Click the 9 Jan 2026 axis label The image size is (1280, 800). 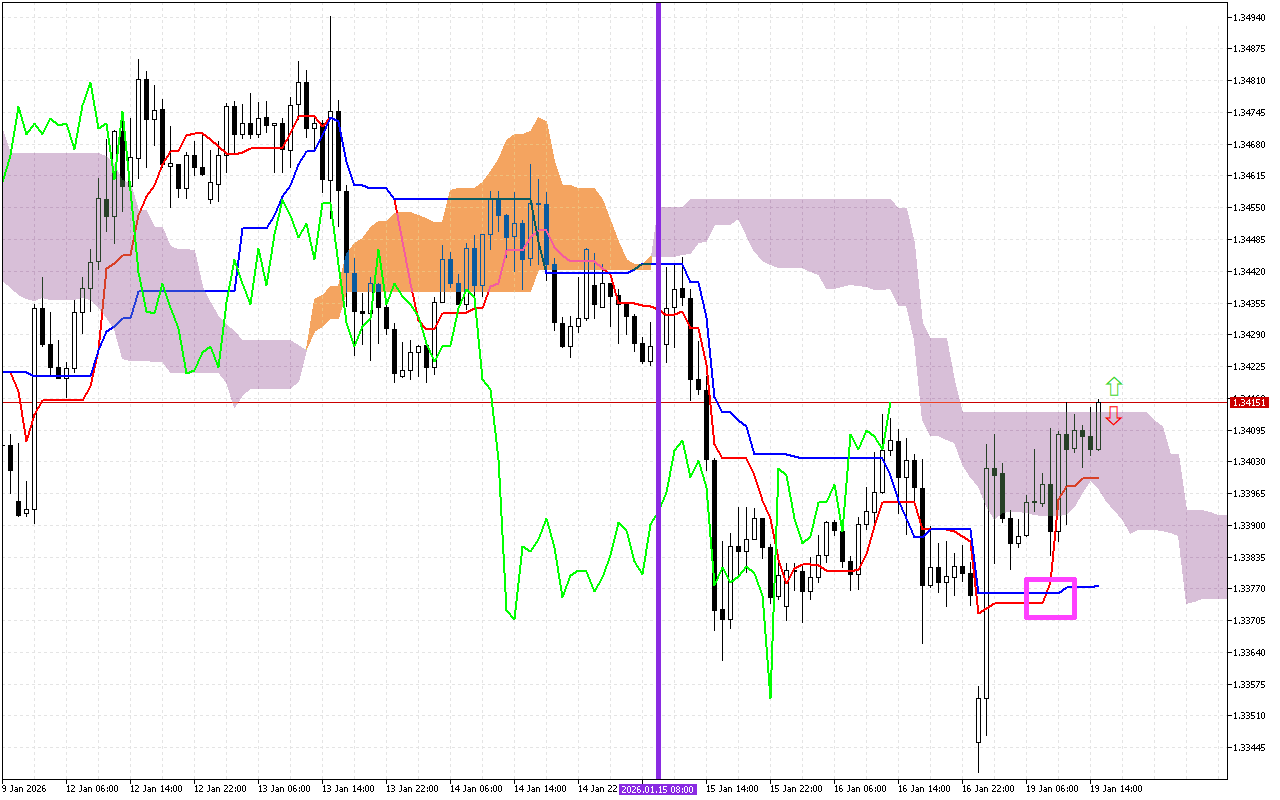22,787
